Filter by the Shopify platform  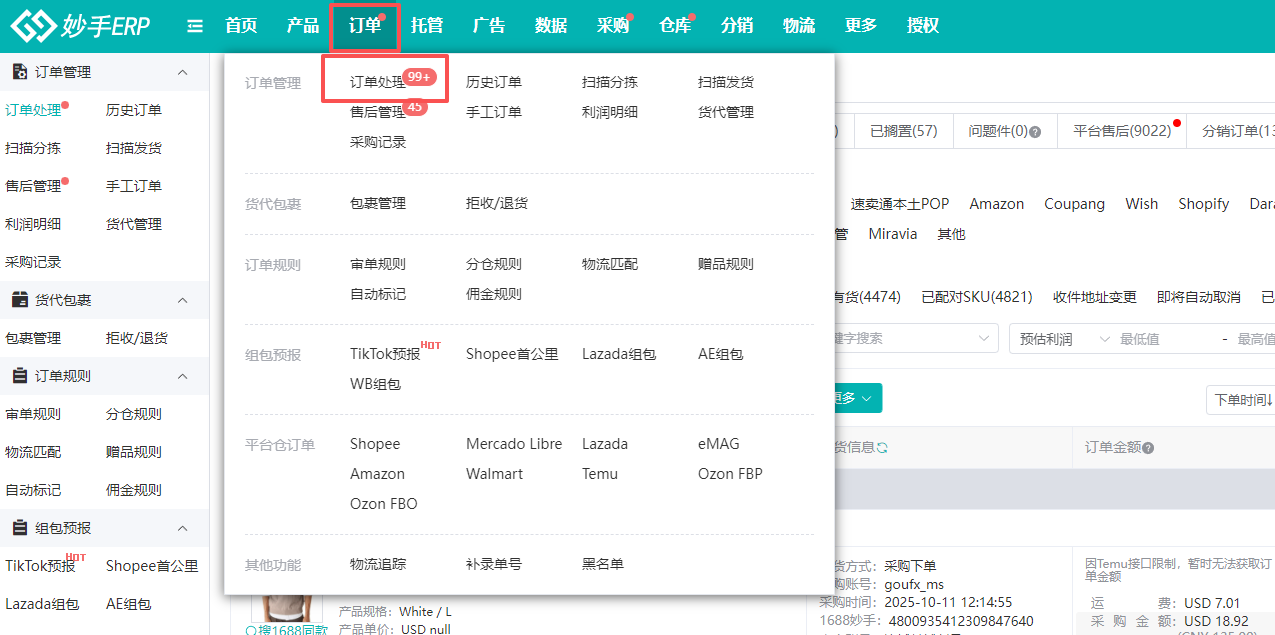pyautogui.click(x=1203, y=203)
